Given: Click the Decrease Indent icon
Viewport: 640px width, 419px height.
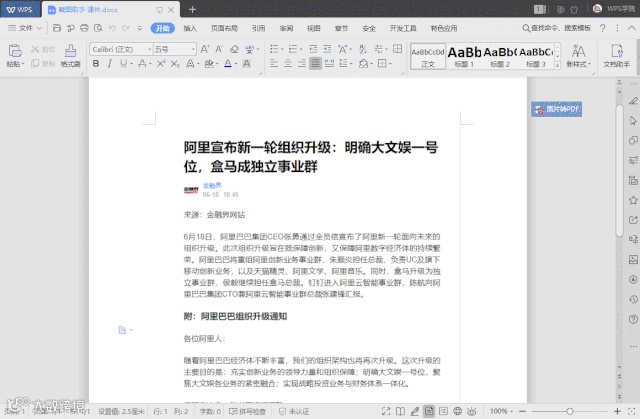Looking at the screenshot, I should tap(313, 49).
